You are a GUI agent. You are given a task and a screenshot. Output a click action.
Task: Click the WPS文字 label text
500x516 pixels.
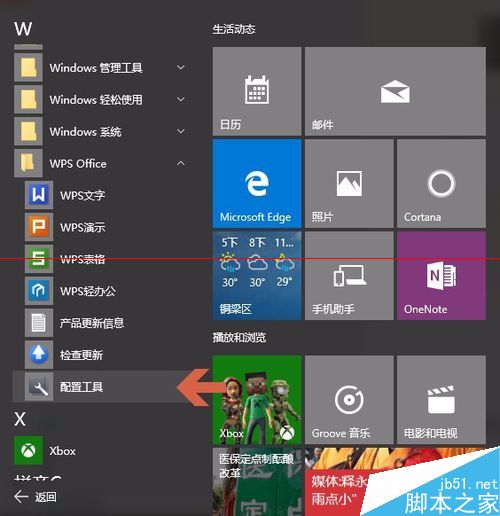(x=83, y=195)
